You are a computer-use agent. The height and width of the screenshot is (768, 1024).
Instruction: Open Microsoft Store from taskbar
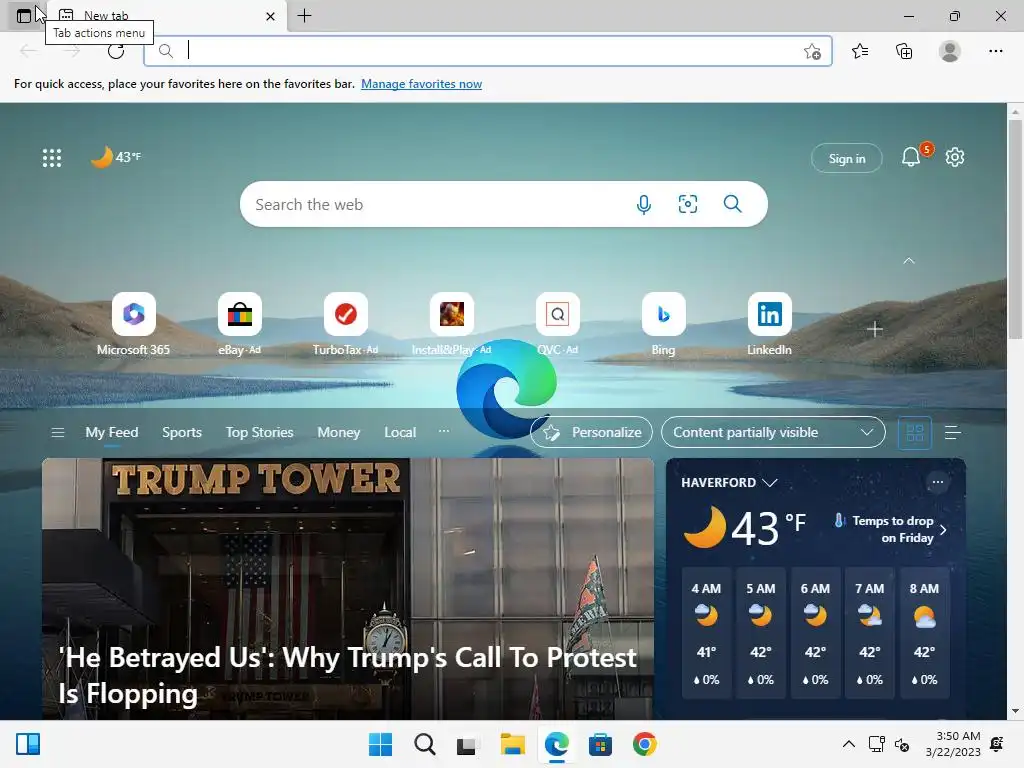point(600,744)
